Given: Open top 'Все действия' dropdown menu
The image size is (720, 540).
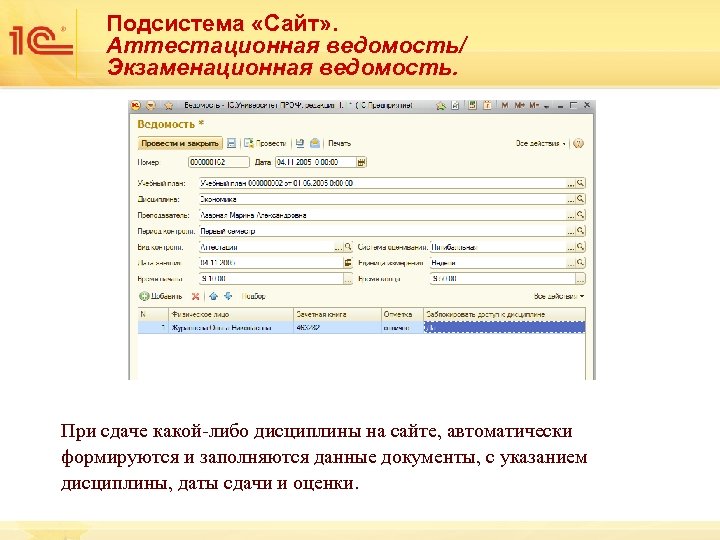Looking at the screenshot, I should 540,143.
